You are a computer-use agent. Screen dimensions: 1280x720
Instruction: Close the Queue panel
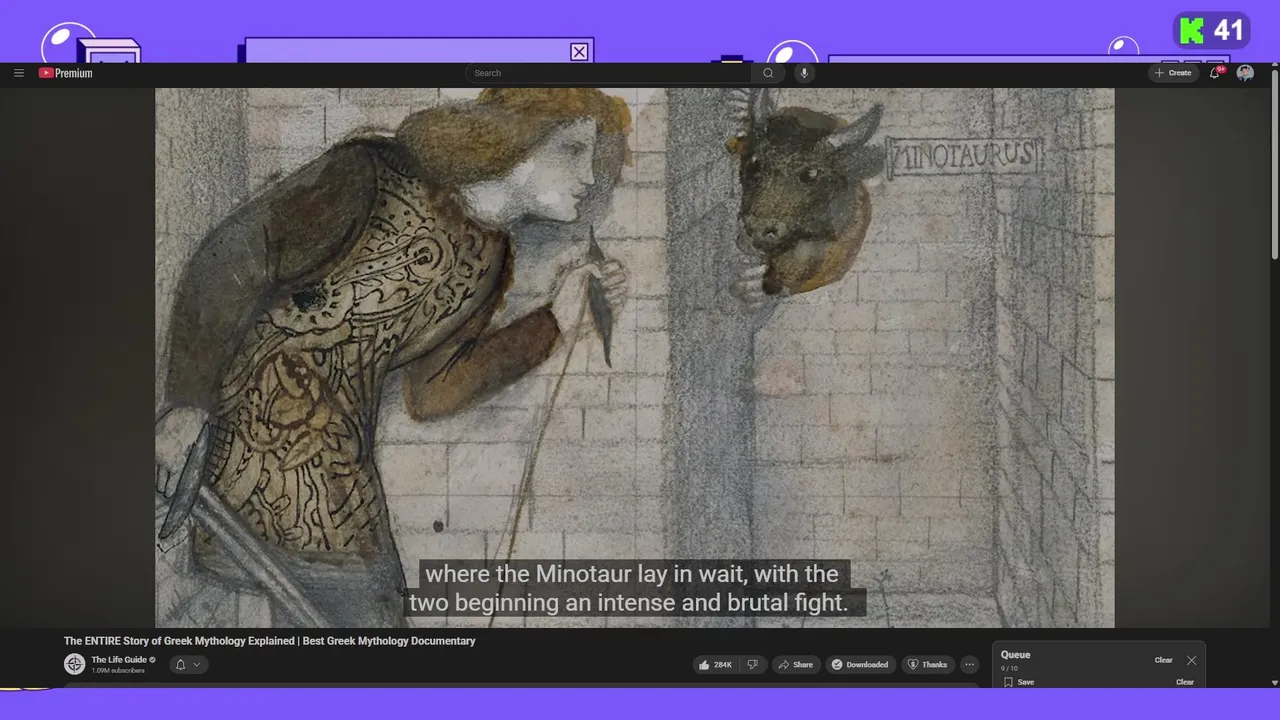(1191, 660)
